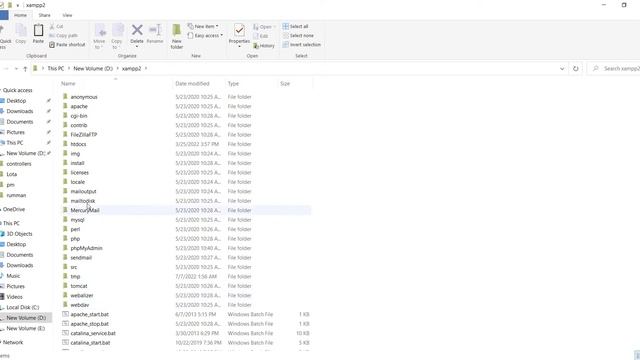Click the Invert selection icon
The width and height of the screenshot is (640, 360).
(286, 44)
